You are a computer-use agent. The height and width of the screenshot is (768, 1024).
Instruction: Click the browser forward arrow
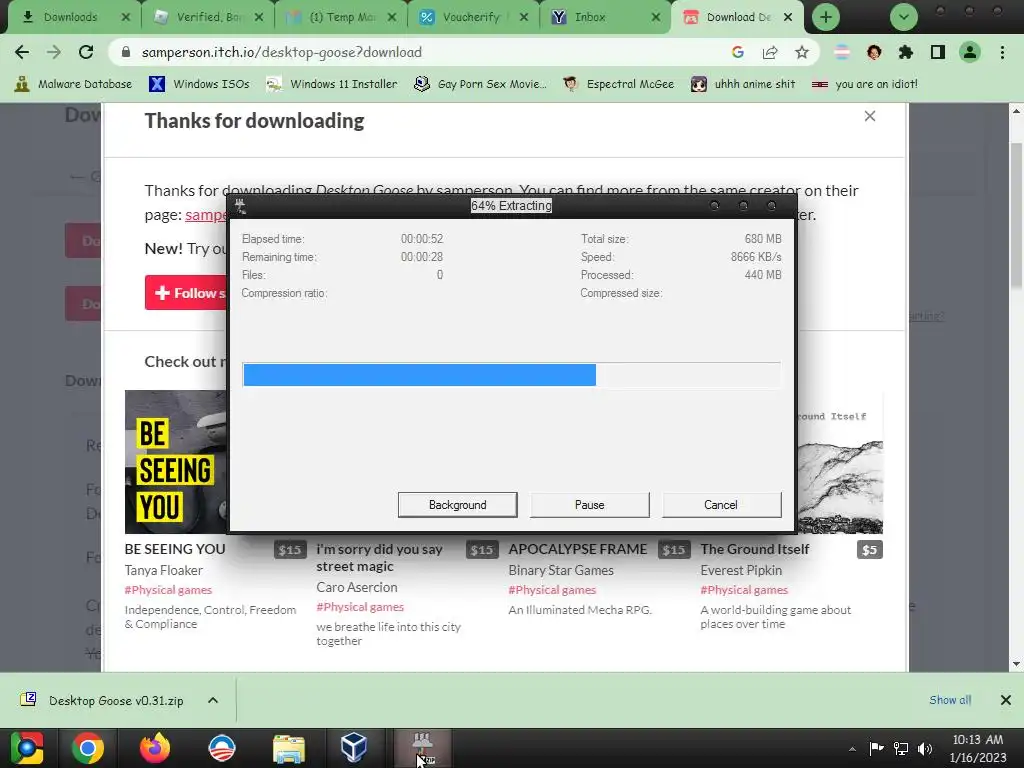[54, 52]
